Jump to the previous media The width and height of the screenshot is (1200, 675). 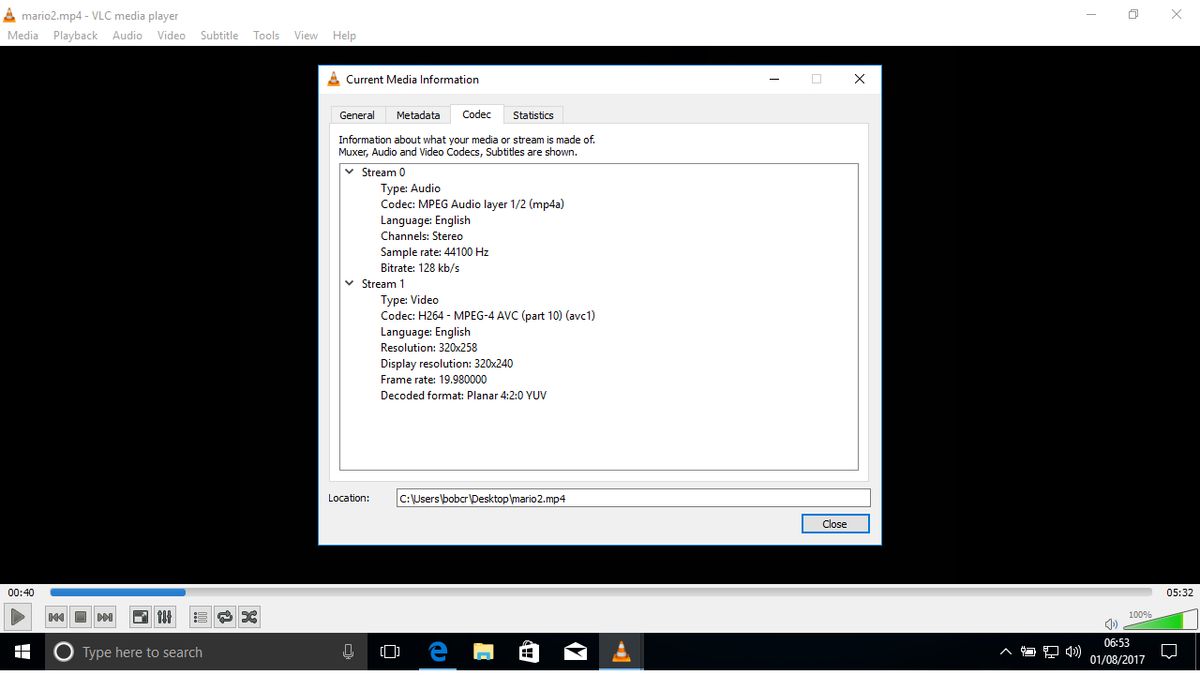tap(56, 617)
